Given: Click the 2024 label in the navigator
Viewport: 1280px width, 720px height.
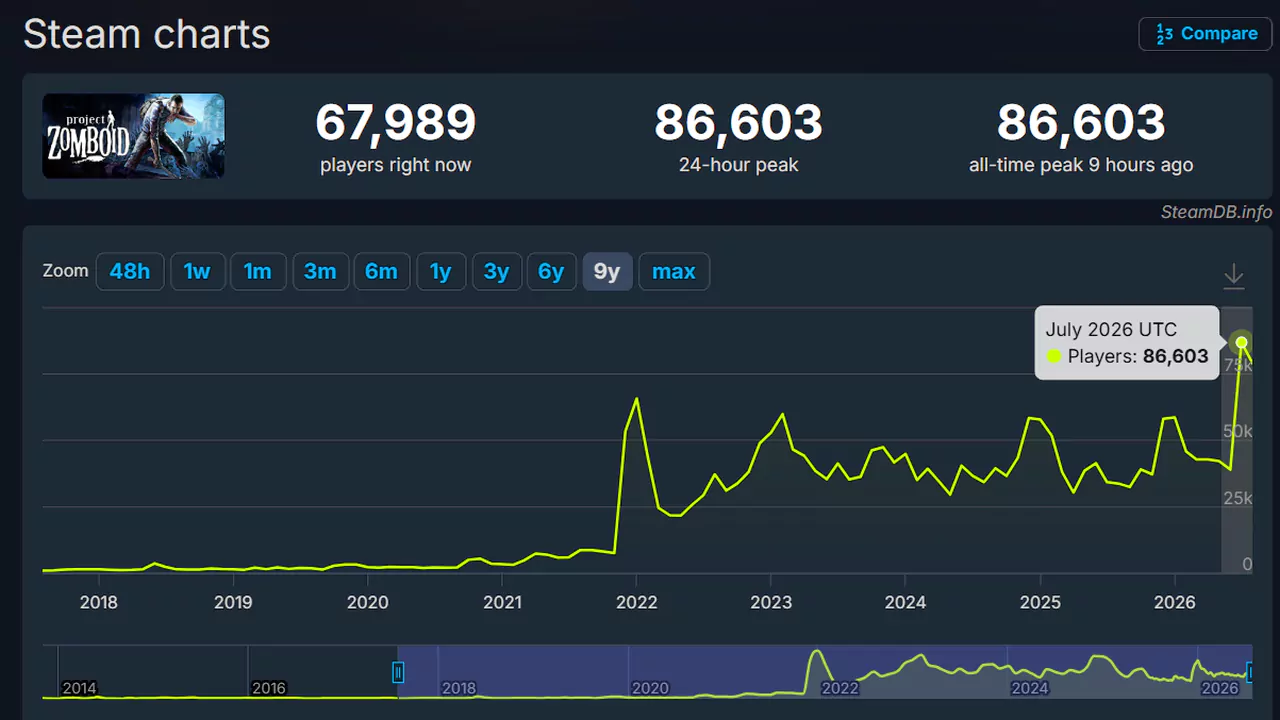Looking at the screenshot, I should coord(1029,688).
